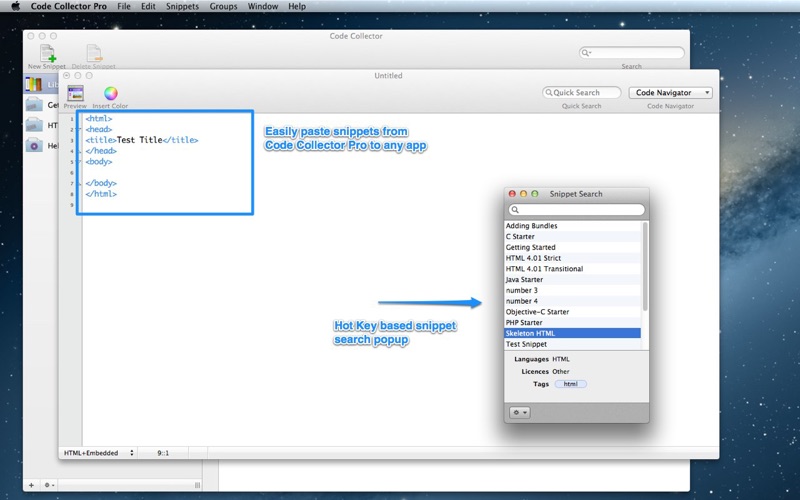Click the New Snippet toolbar icon

[x=47, y=54]
